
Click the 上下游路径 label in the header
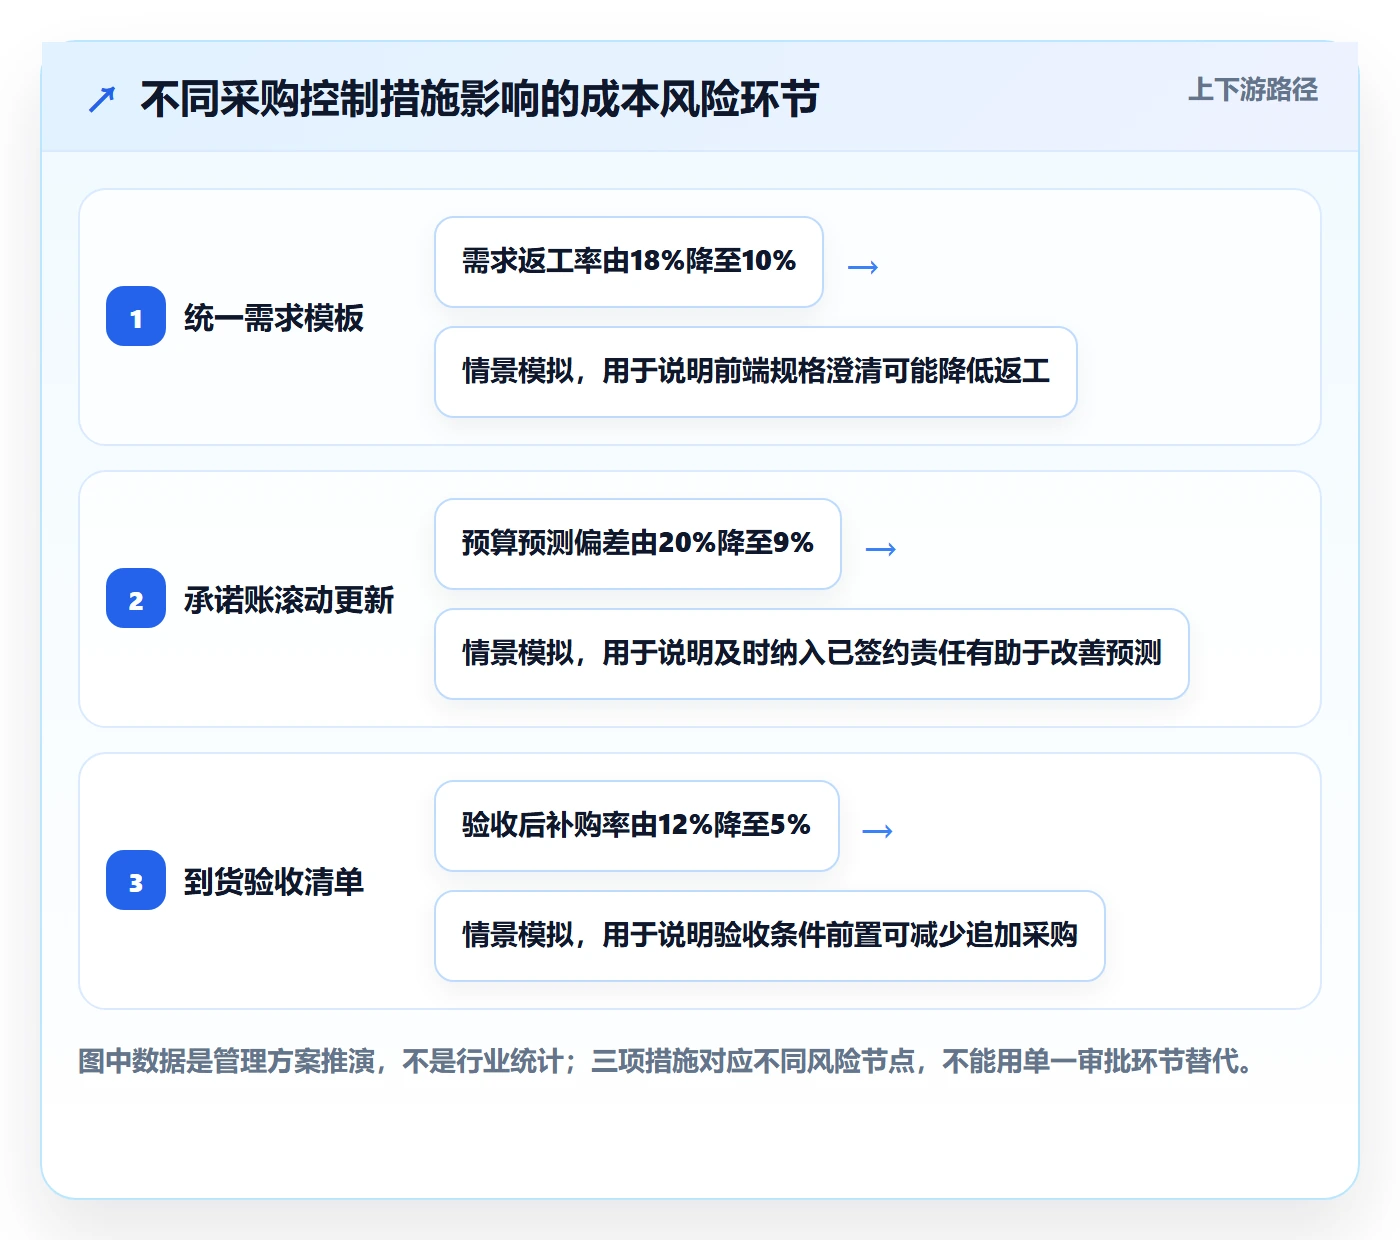(1252, 90)
